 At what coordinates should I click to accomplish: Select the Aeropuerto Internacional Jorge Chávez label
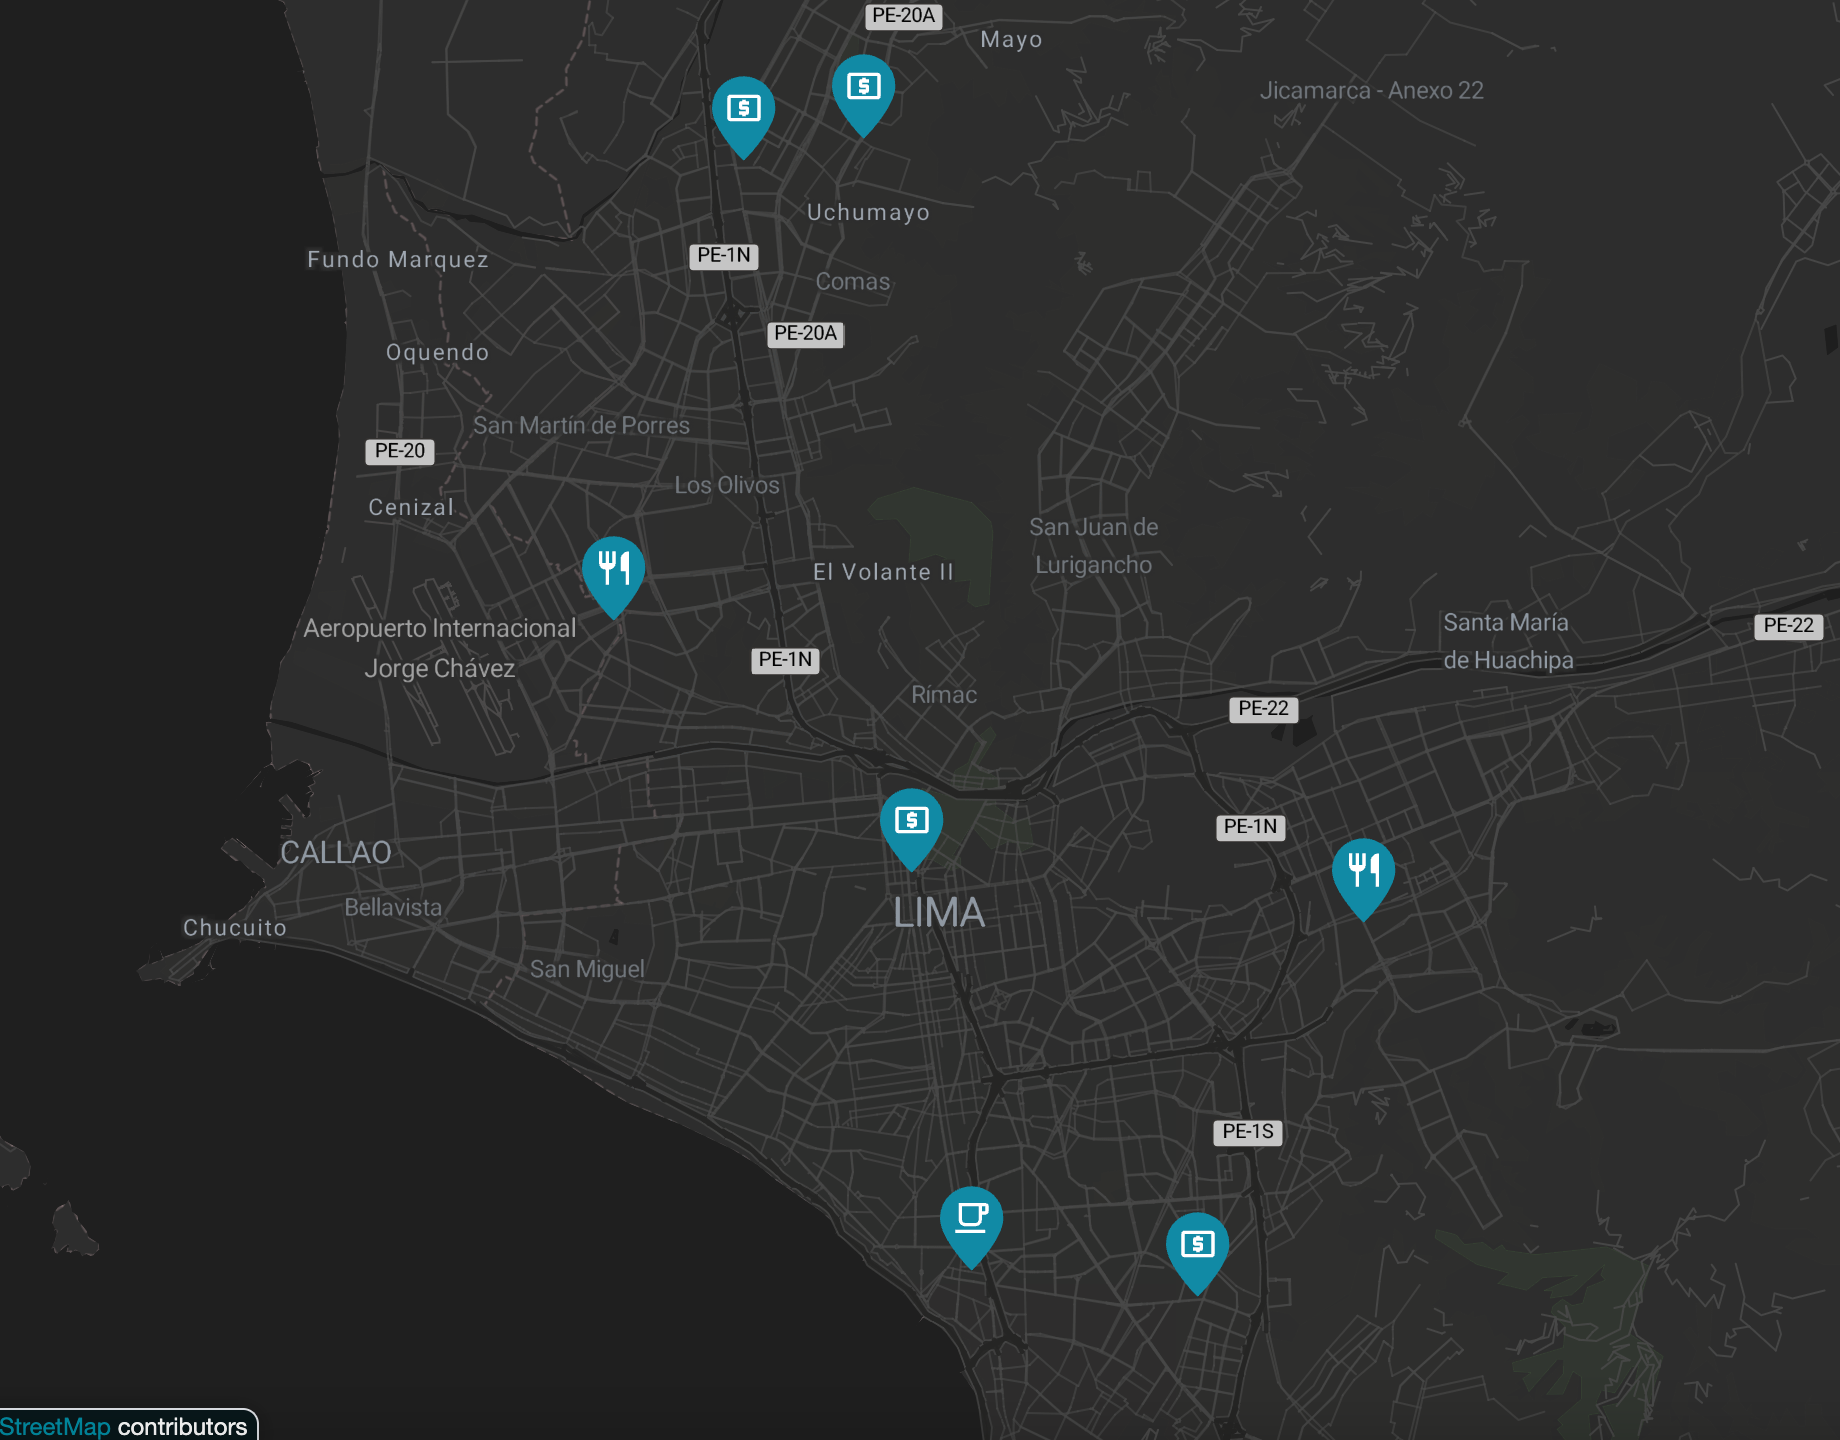pyautogui.click(x=439, y=648)
